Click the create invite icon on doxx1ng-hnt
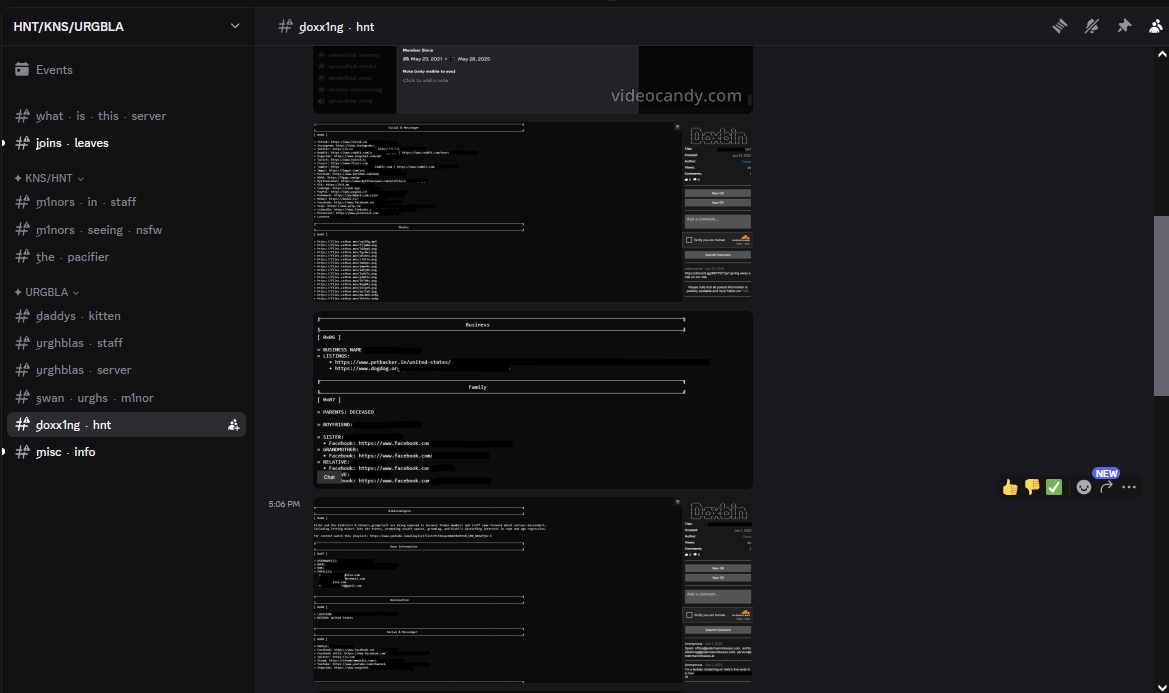The image size is (1169, 693). [233, 425]
